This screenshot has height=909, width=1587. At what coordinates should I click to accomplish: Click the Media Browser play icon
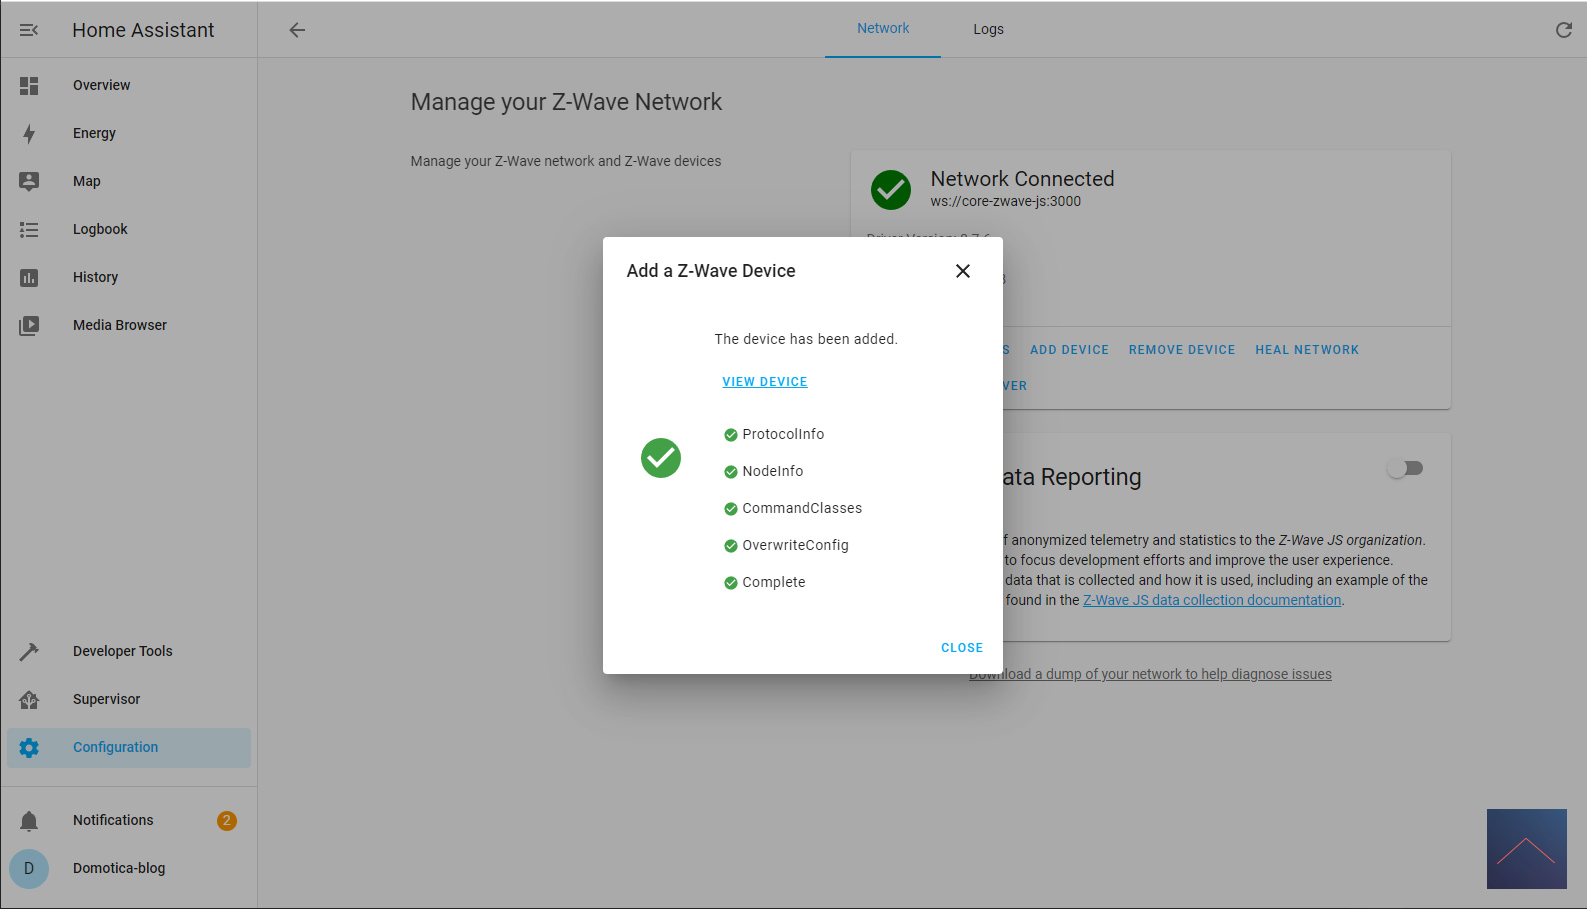click(29, 326)
